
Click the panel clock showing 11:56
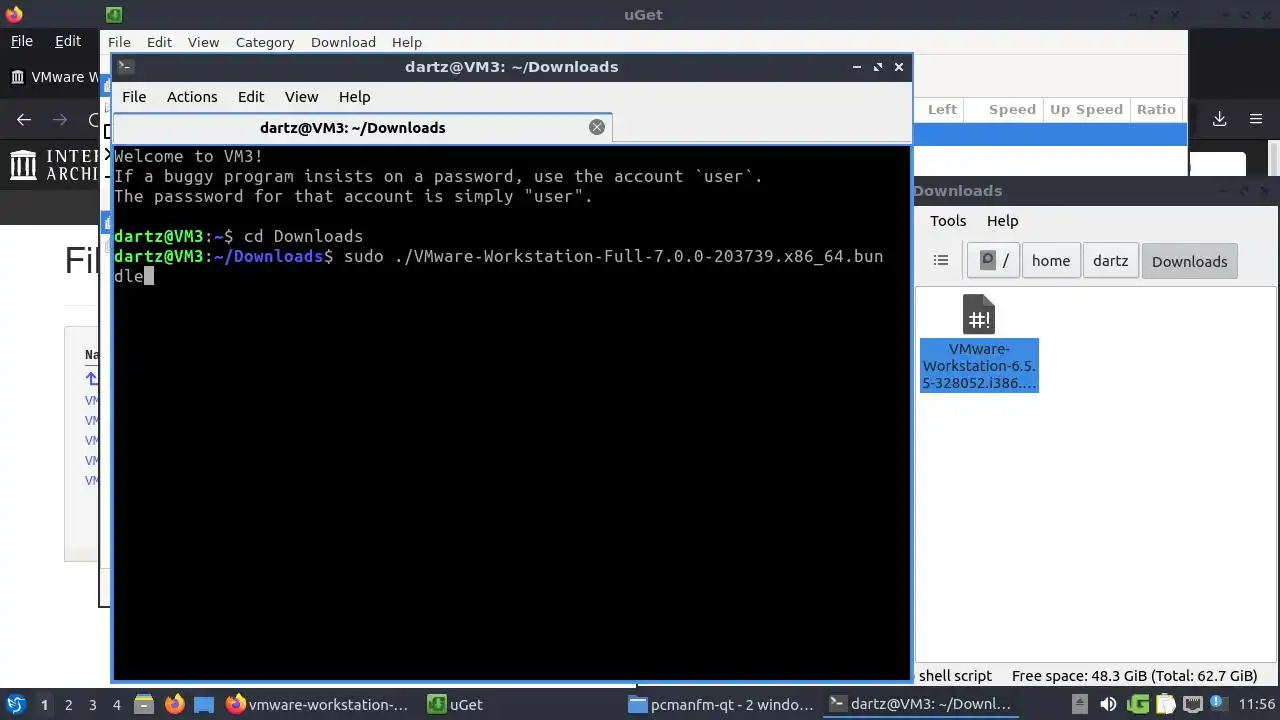1256,704
